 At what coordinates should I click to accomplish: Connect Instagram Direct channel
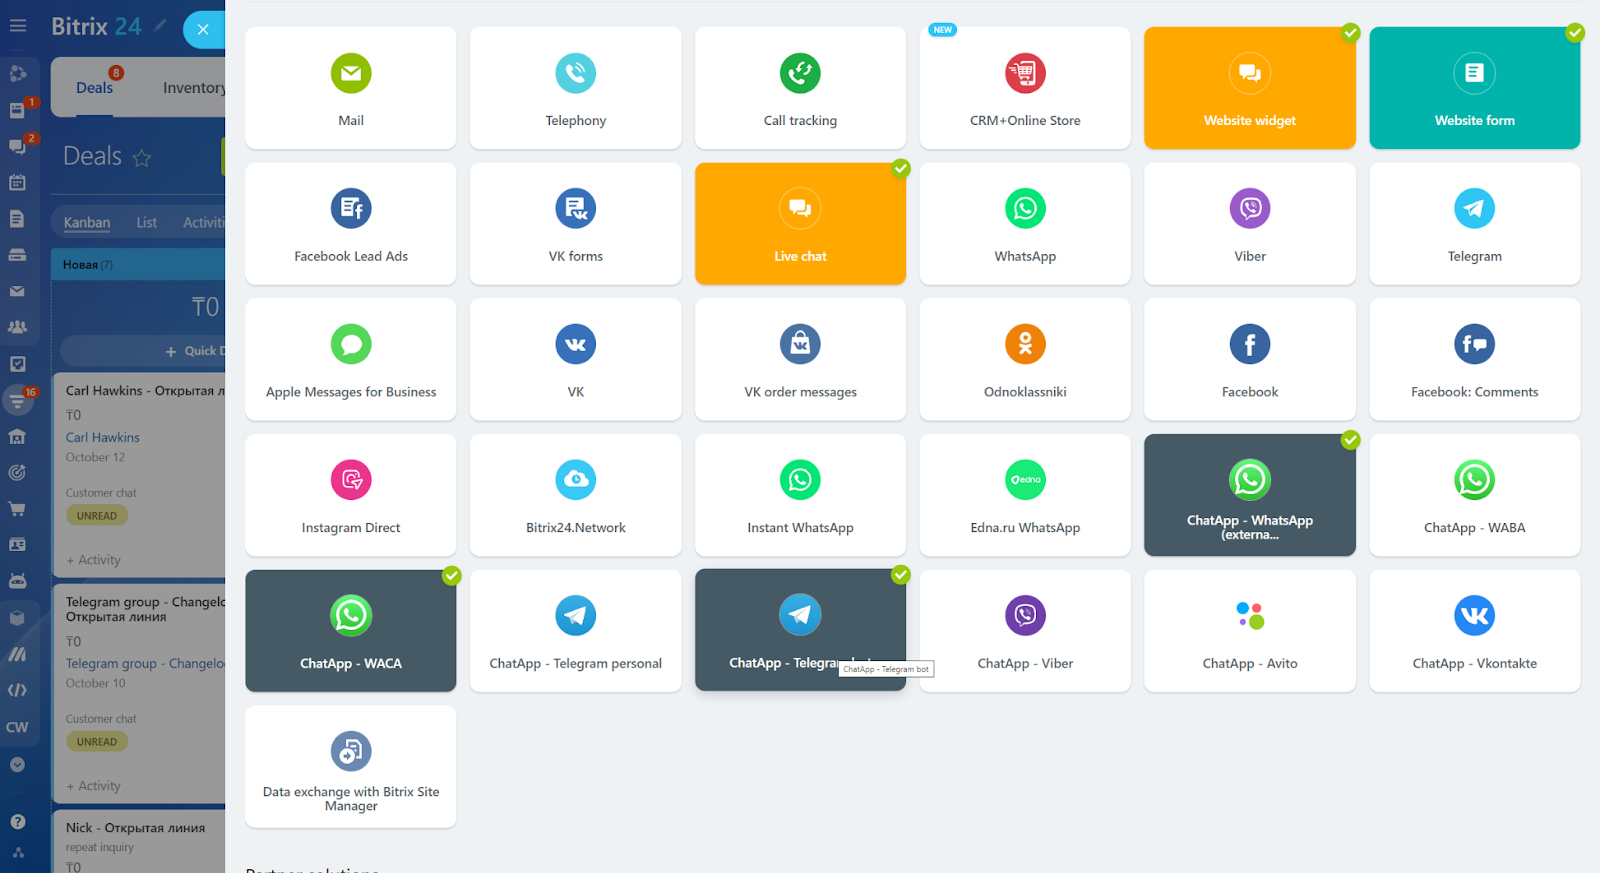350,495
